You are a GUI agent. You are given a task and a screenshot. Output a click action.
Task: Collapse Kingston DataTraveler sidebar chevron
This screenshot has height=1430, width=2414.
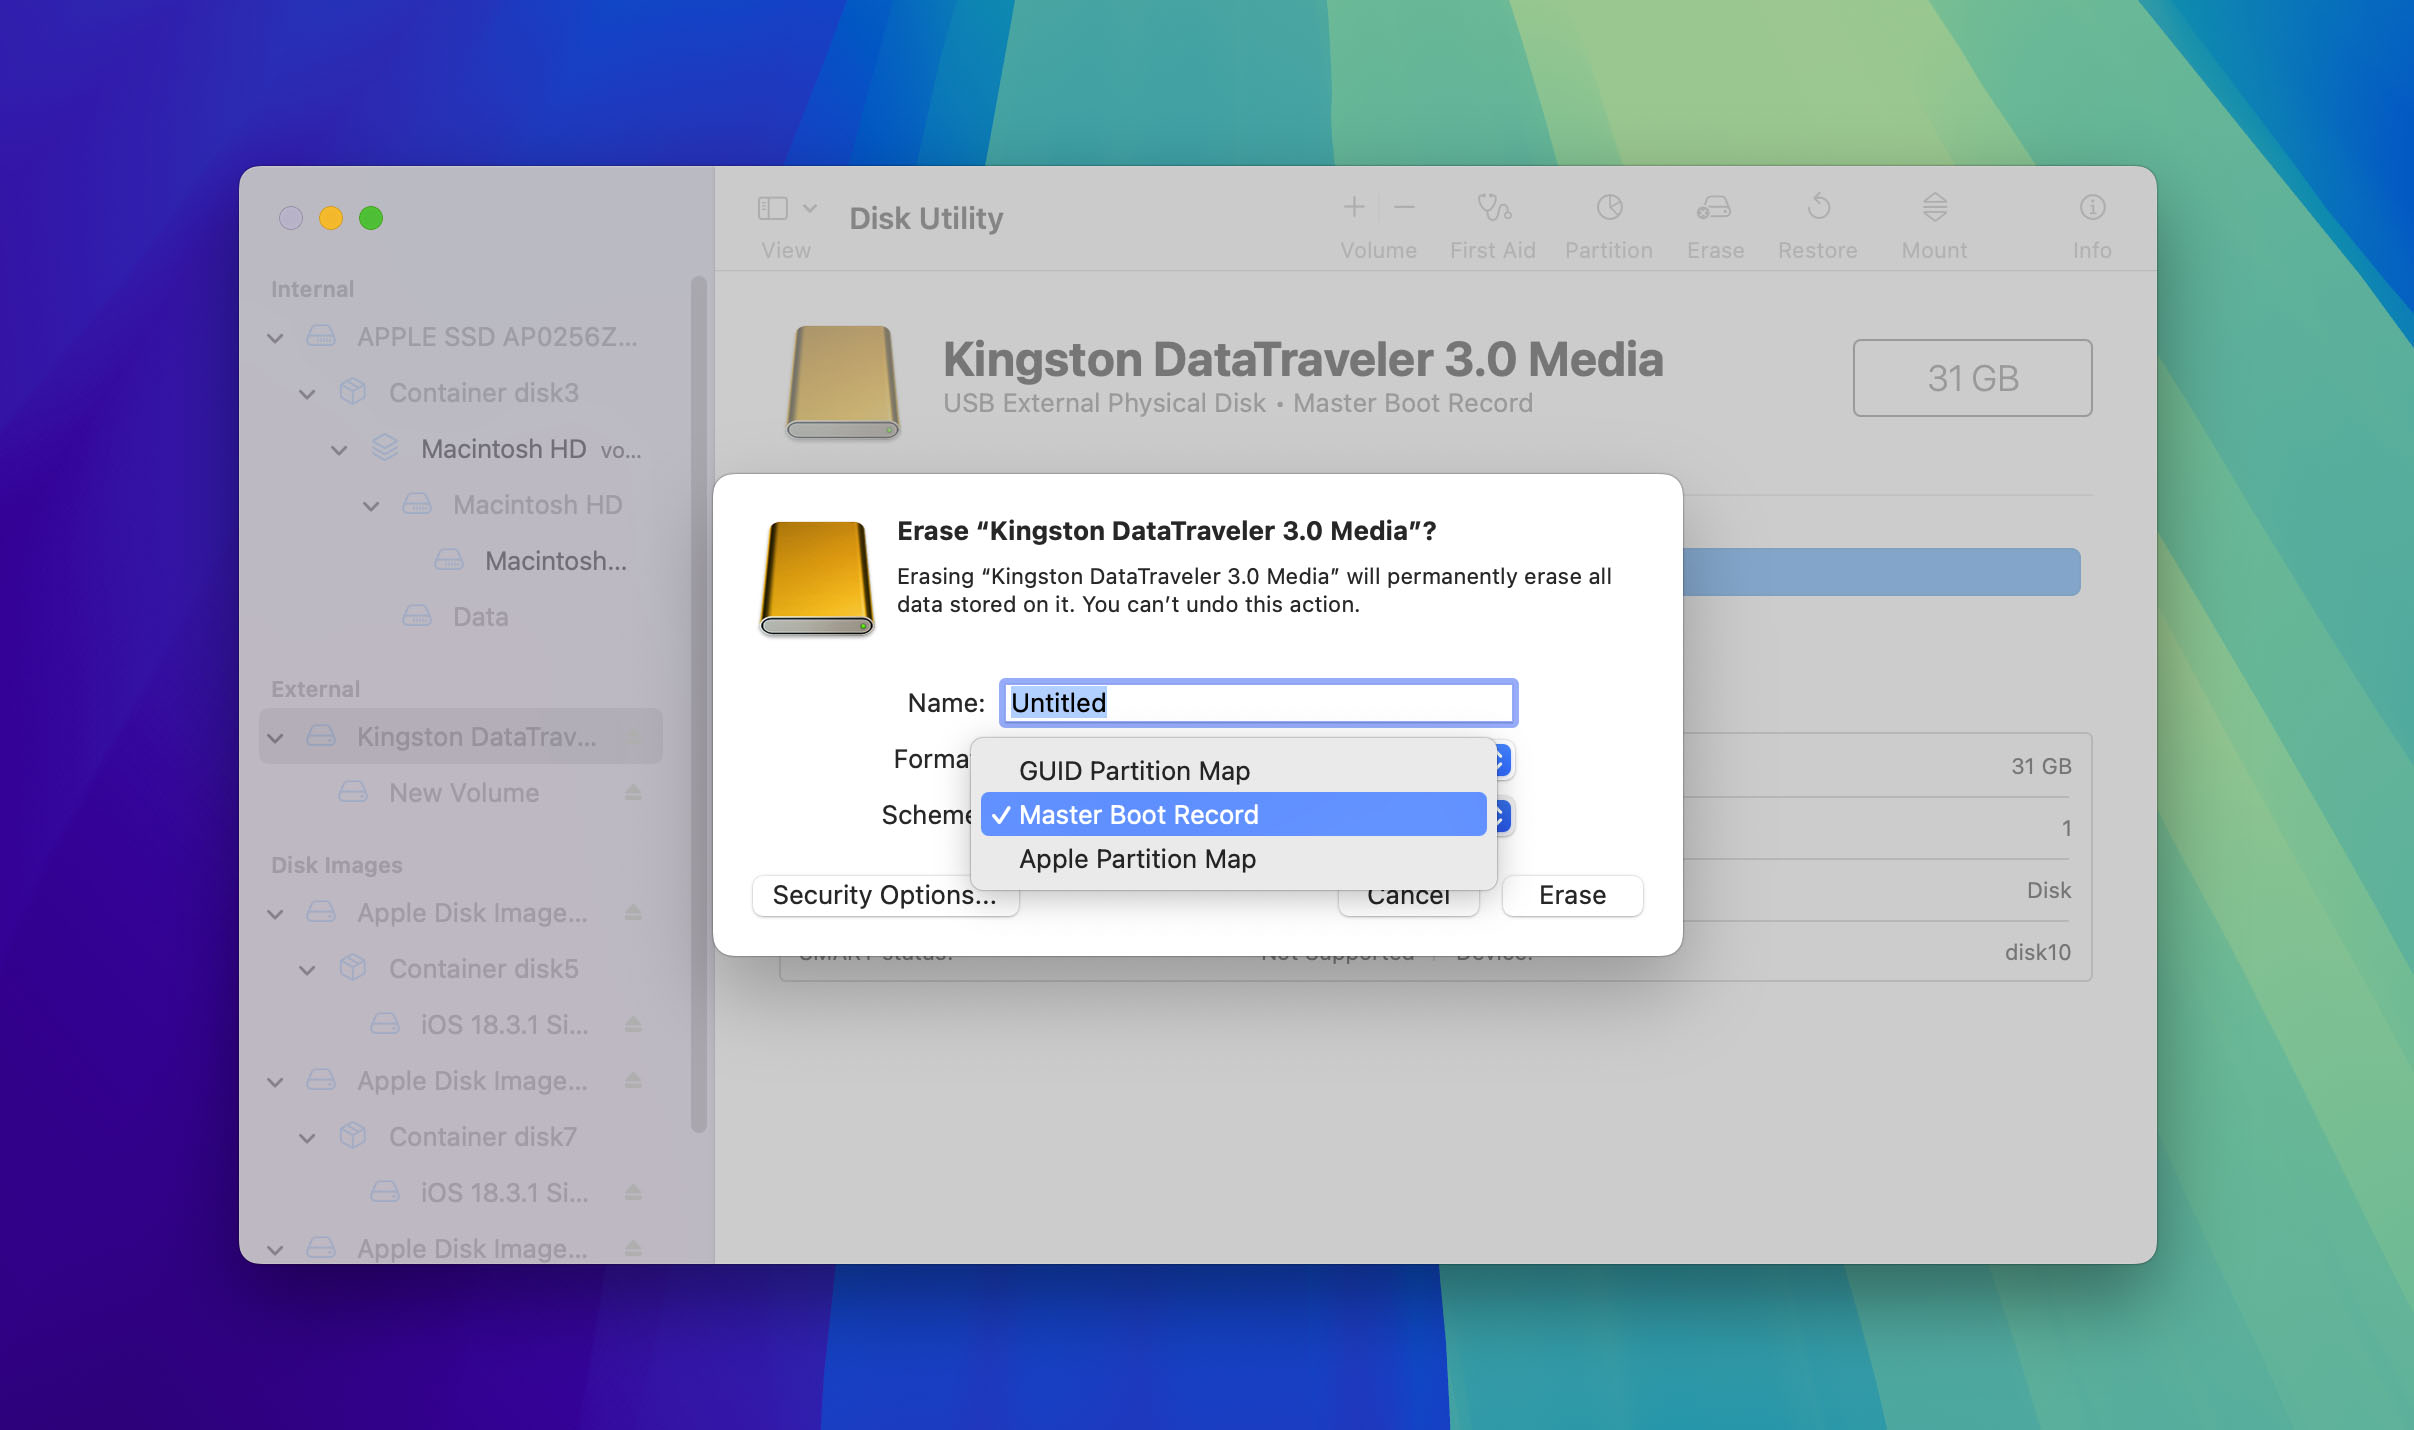275,738
